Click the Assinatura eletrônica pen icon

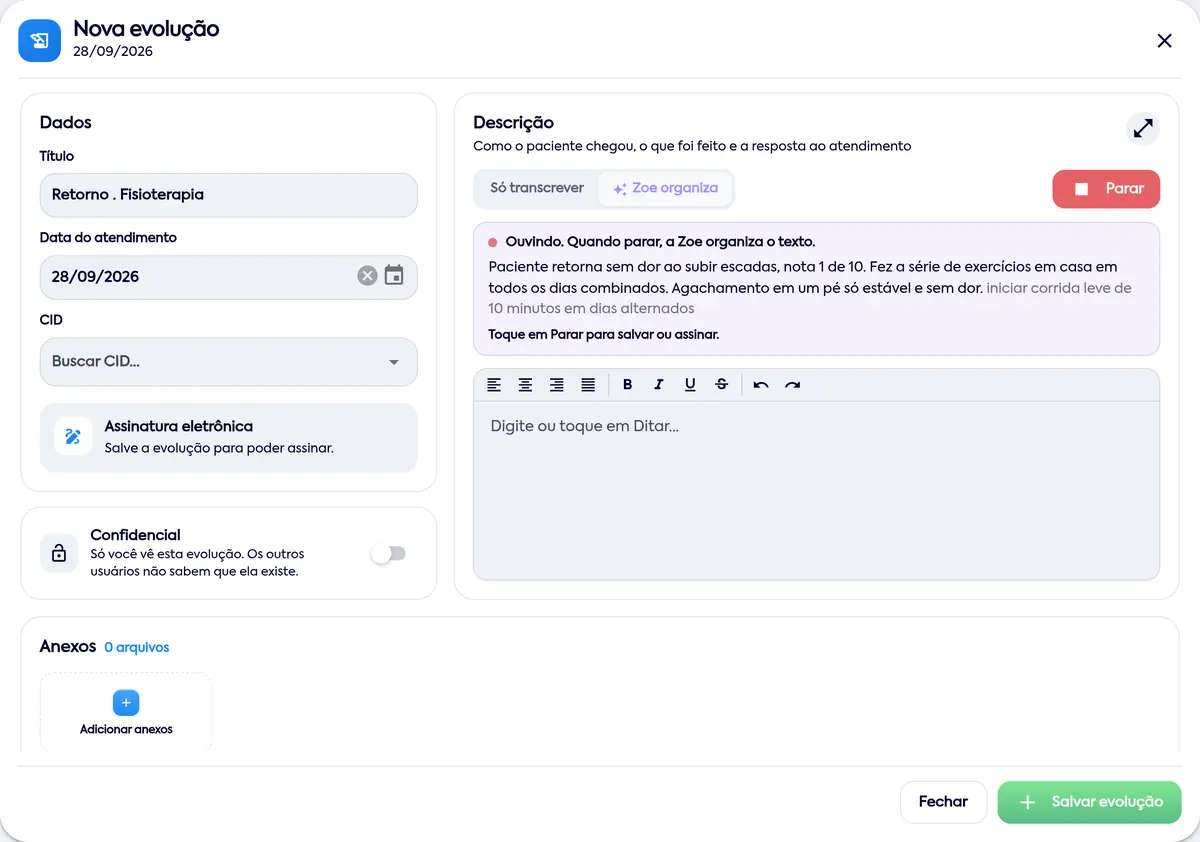pos(73,437)
